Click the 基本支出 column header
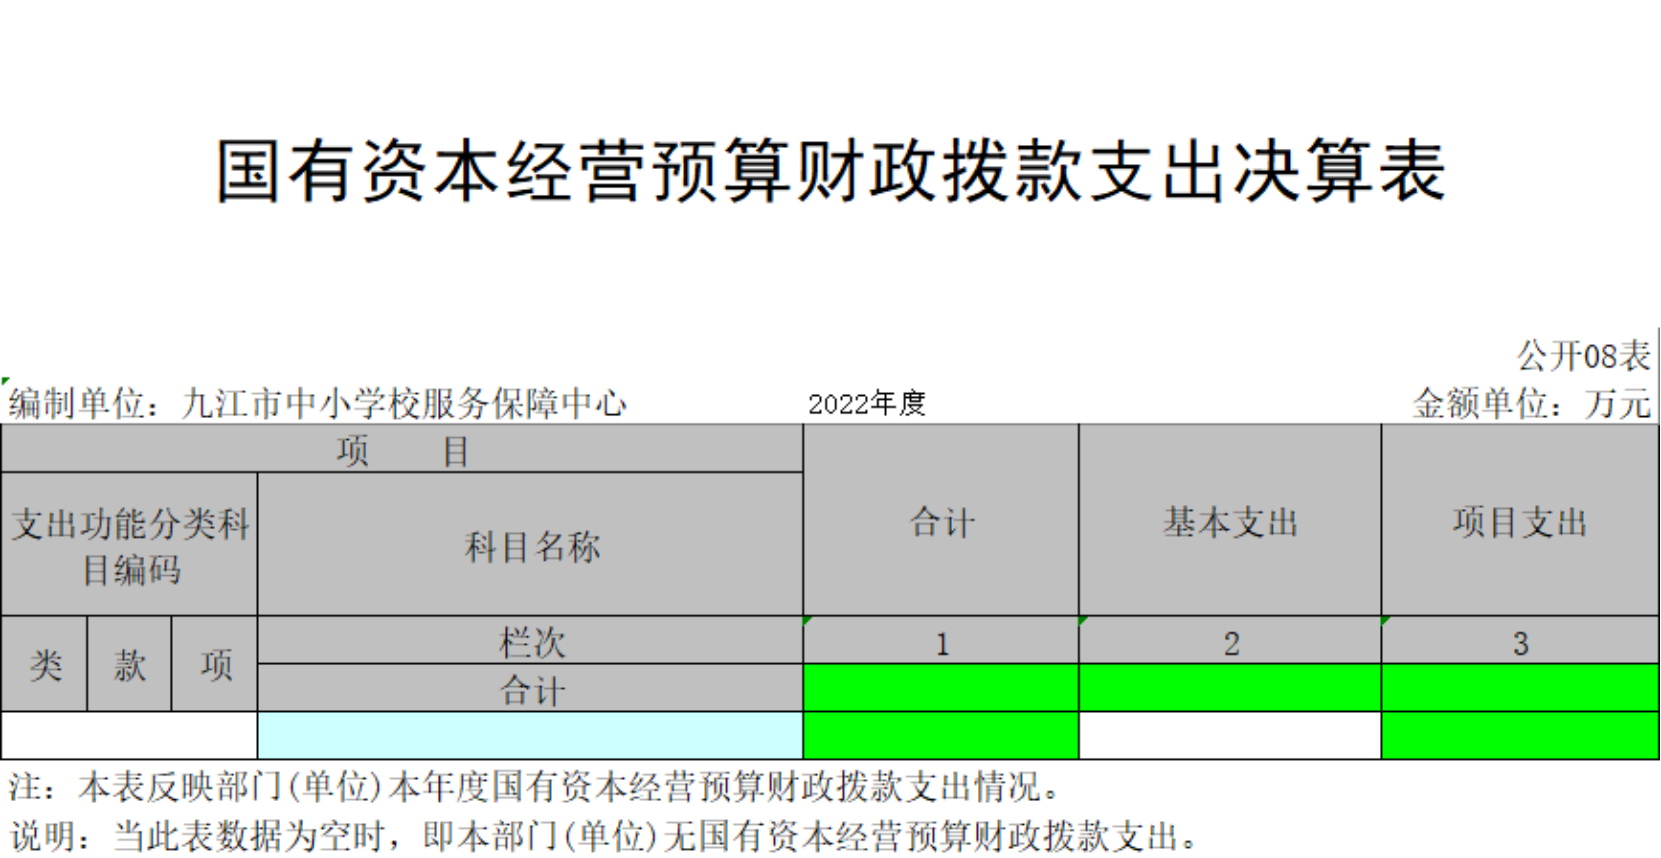The height and width of the screenshot is (858, 1661). [1229, 521]
